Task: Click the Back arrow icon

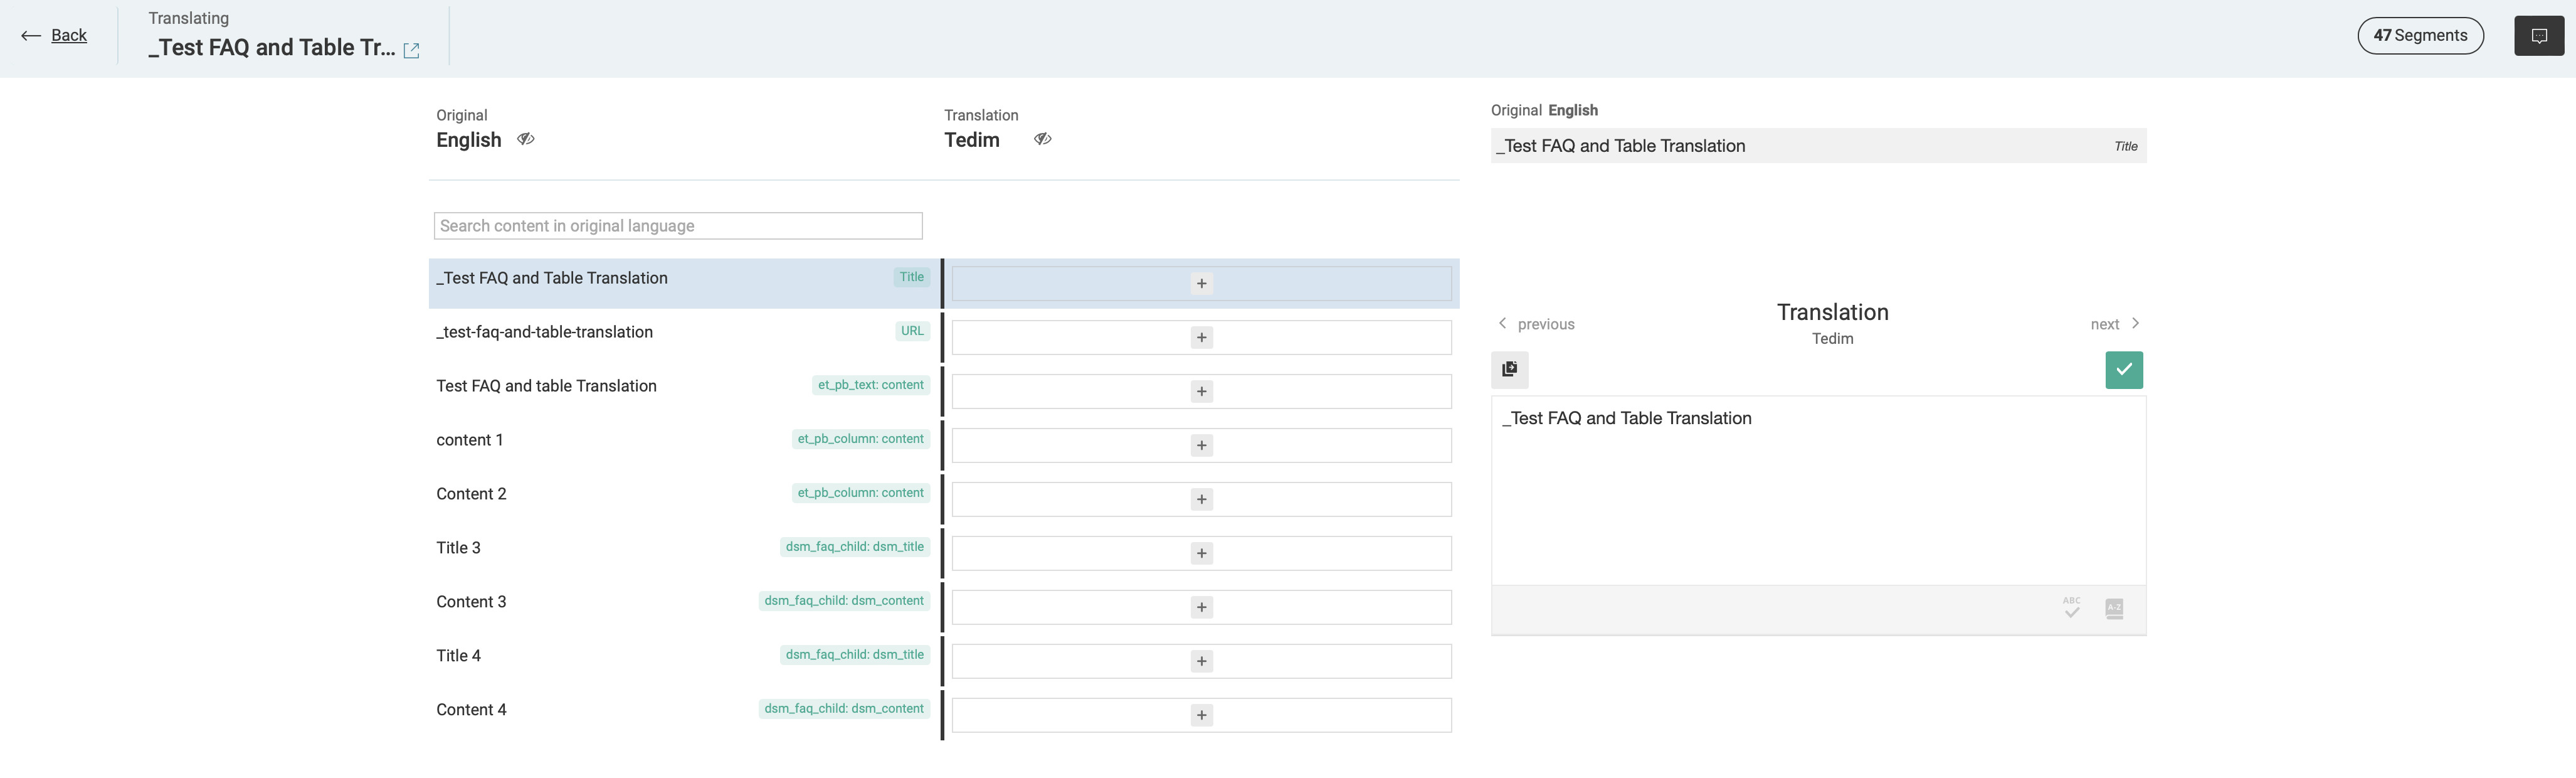Action: tap(31, 36)
